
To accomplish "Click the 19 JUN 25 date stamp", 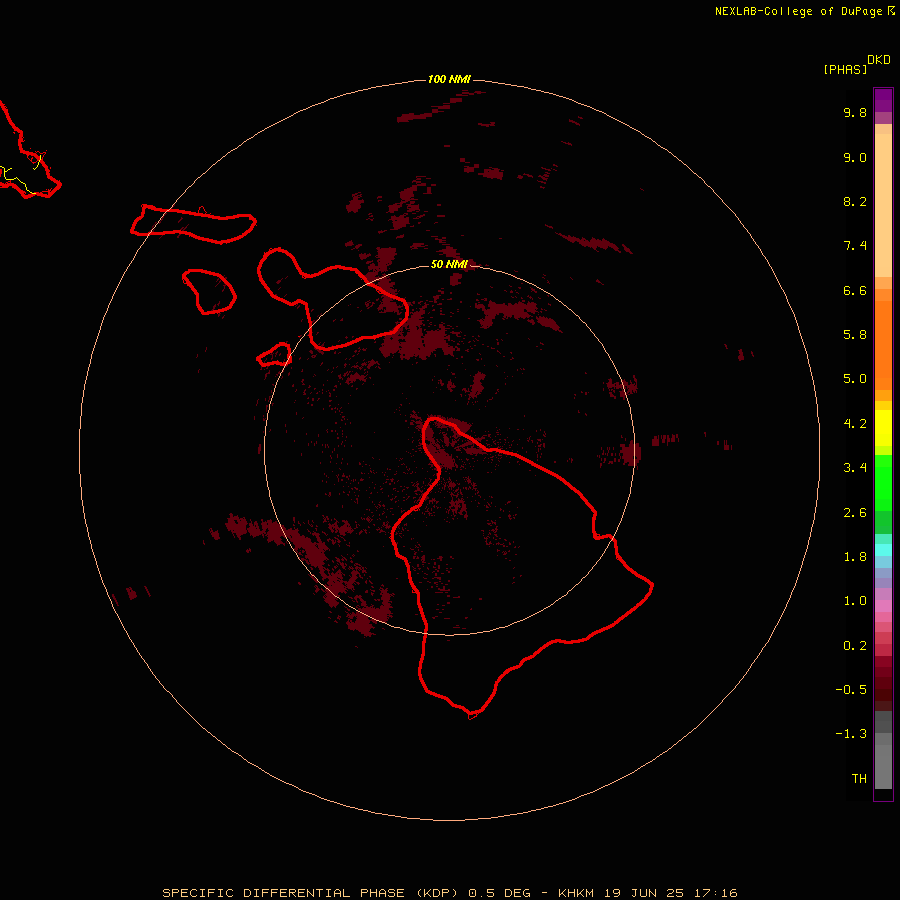I will coord(644,893).
